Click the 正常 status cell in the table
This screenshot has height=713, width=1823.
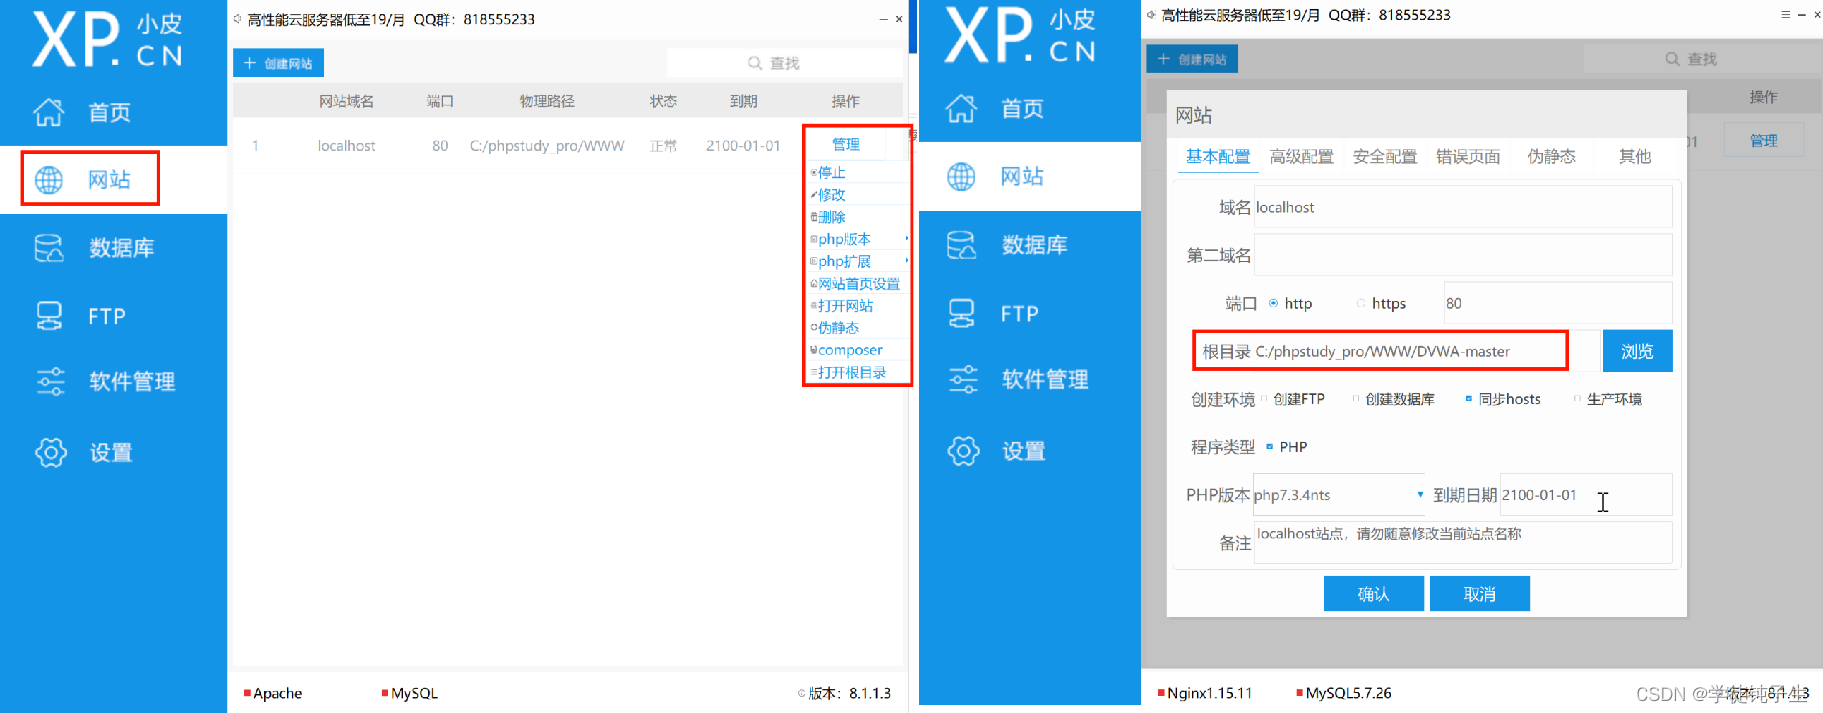tap(663, 146)
